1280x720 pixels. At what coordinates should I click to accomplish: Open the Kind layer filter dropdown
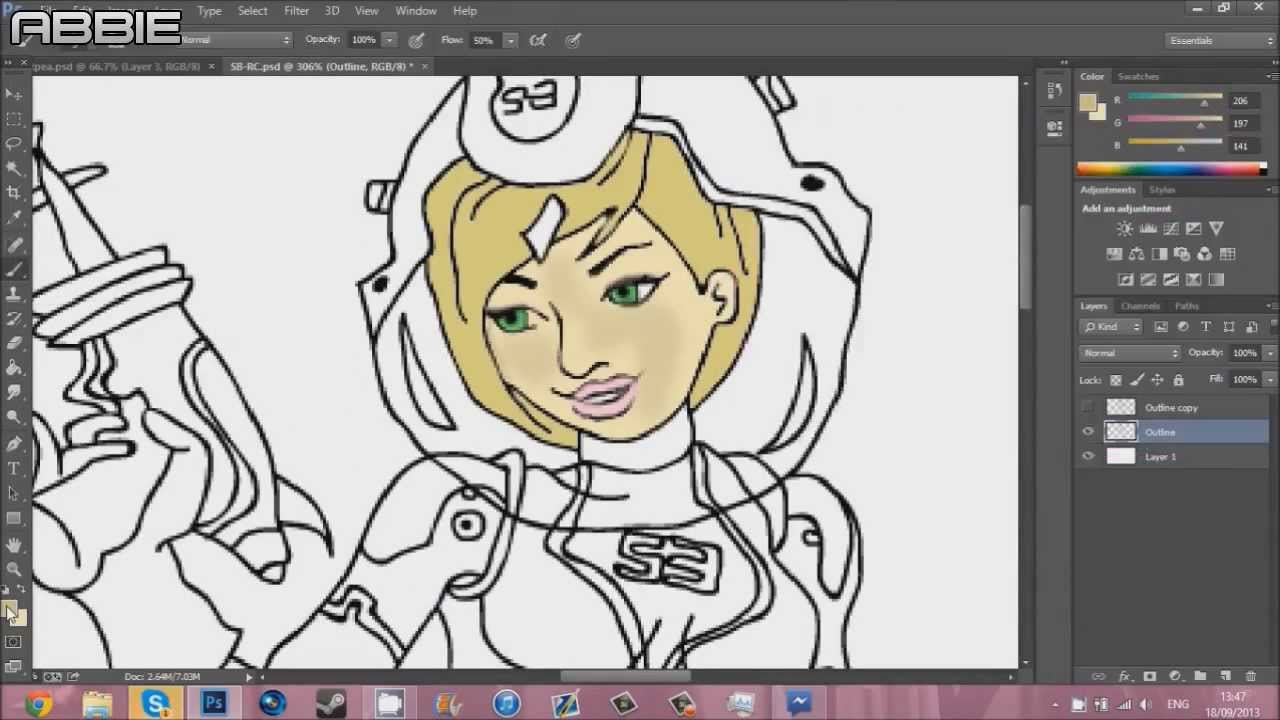pyautogui.click(x=1112, y=327)
